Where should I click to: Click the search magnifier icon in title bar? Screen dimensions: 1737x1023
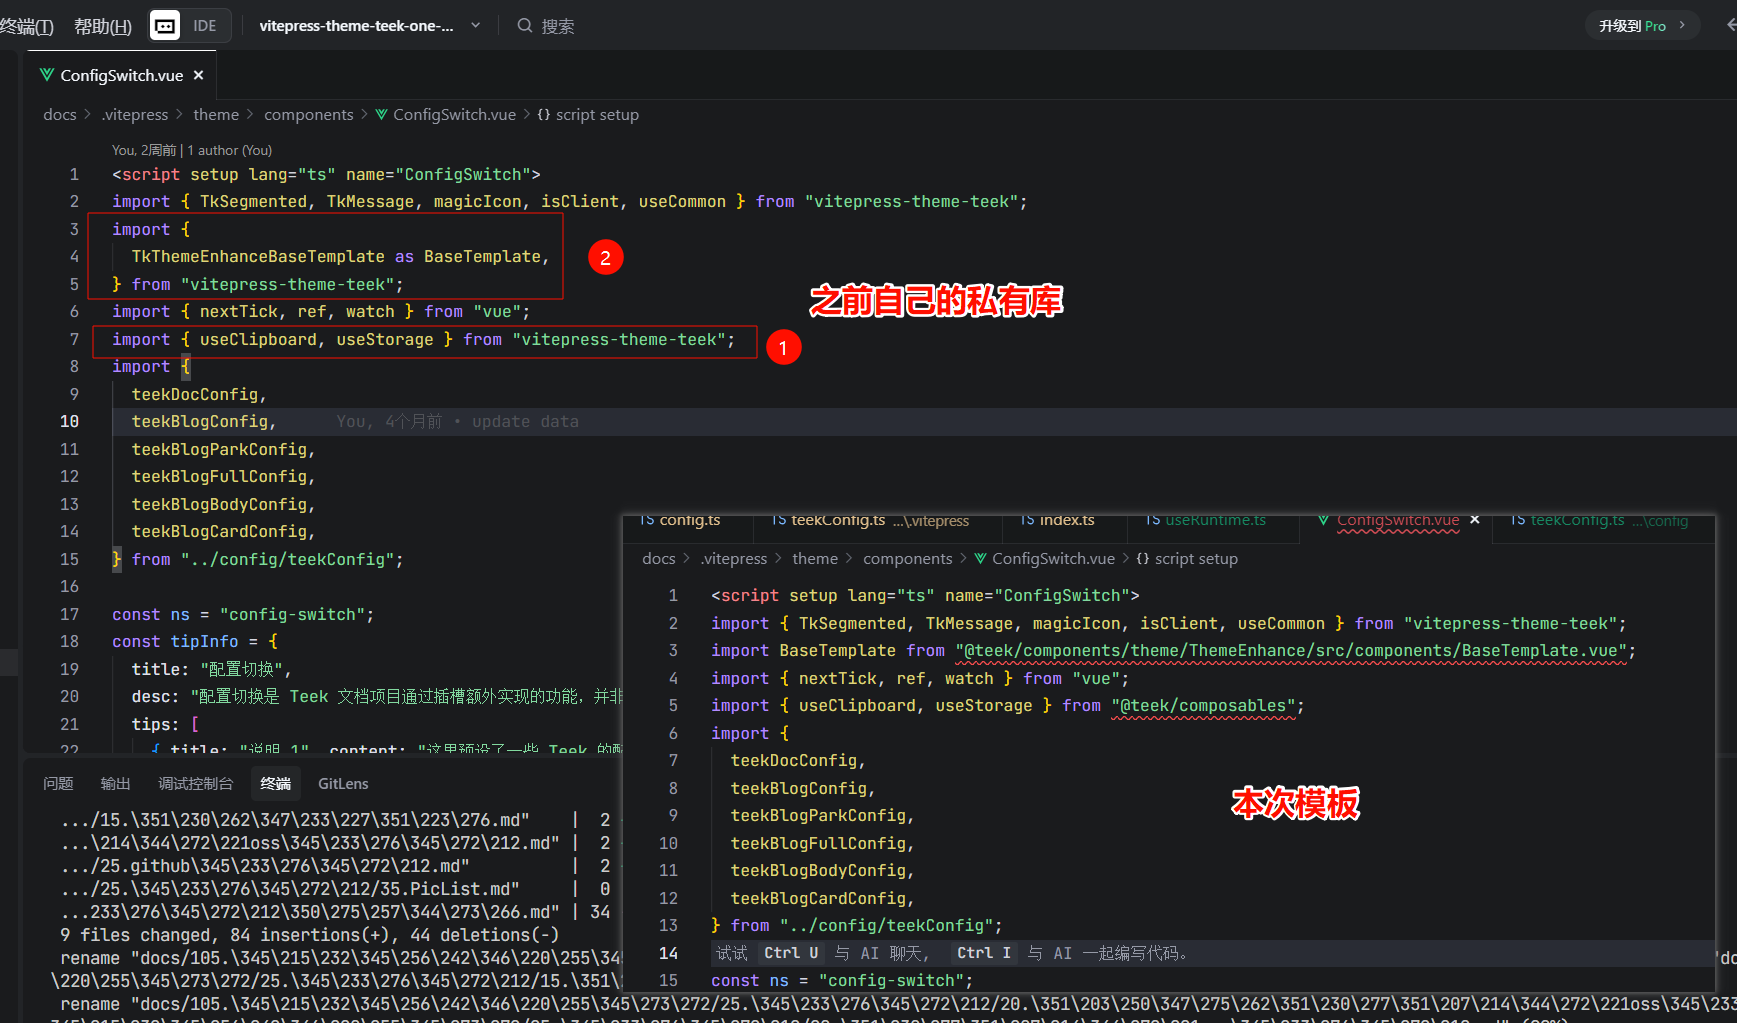click(x=524, y=25)
